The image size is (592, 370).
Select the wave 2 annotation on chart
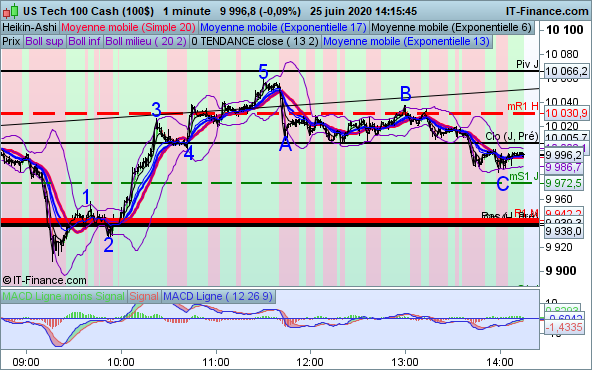click(x=108, y=245)
